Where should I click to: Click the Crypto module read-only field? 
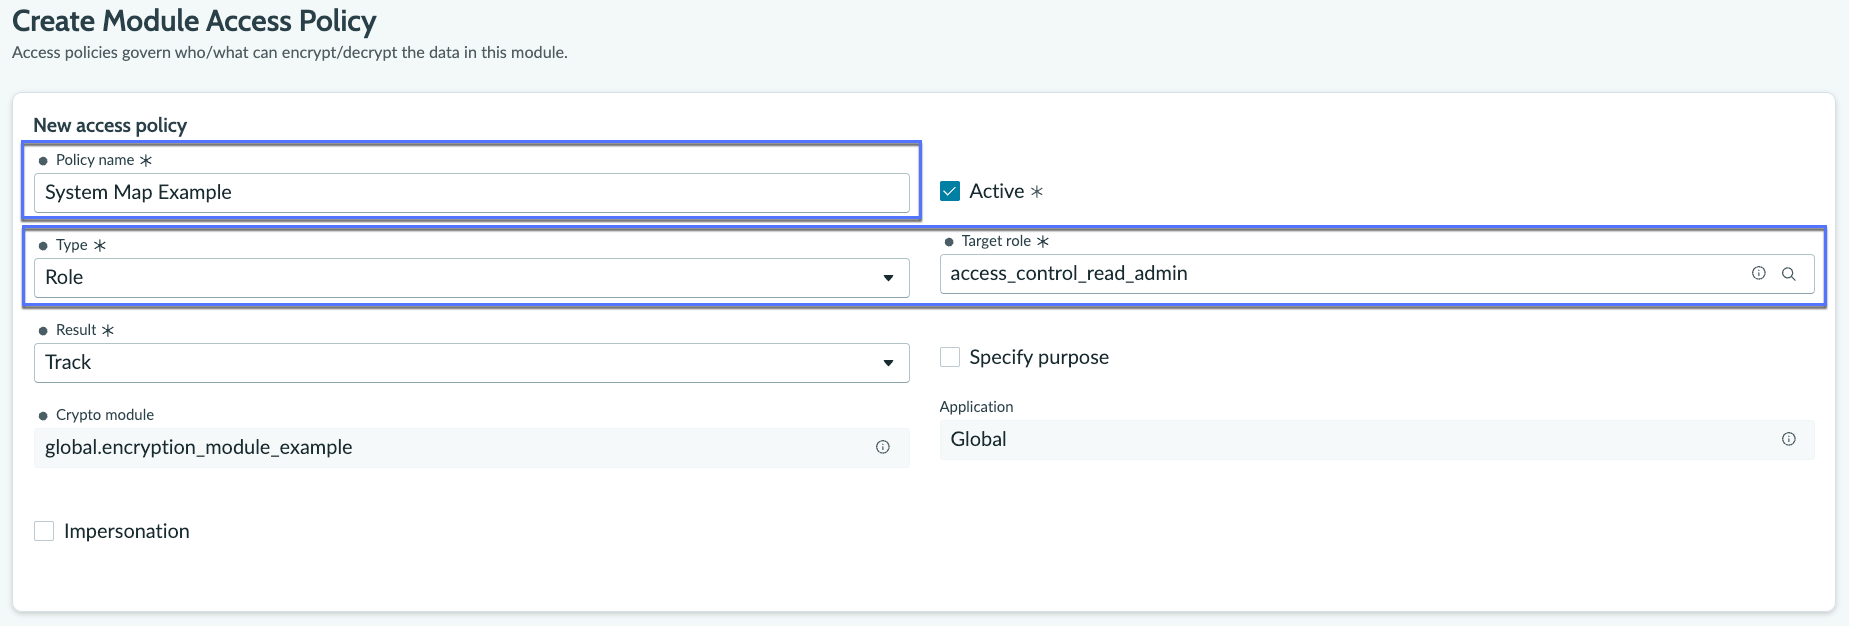471,448
